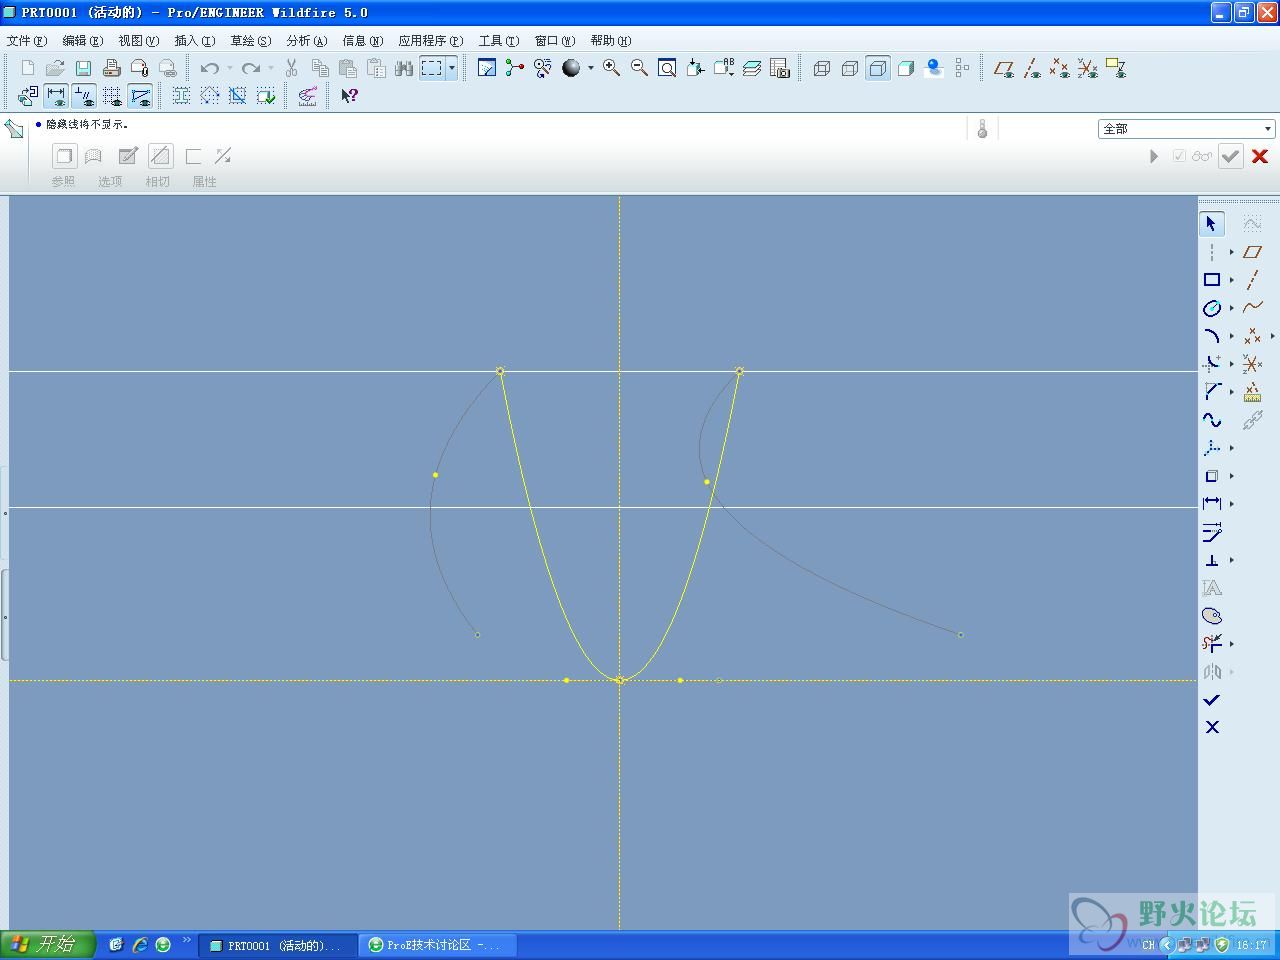Open the 文件 menu

27,41
